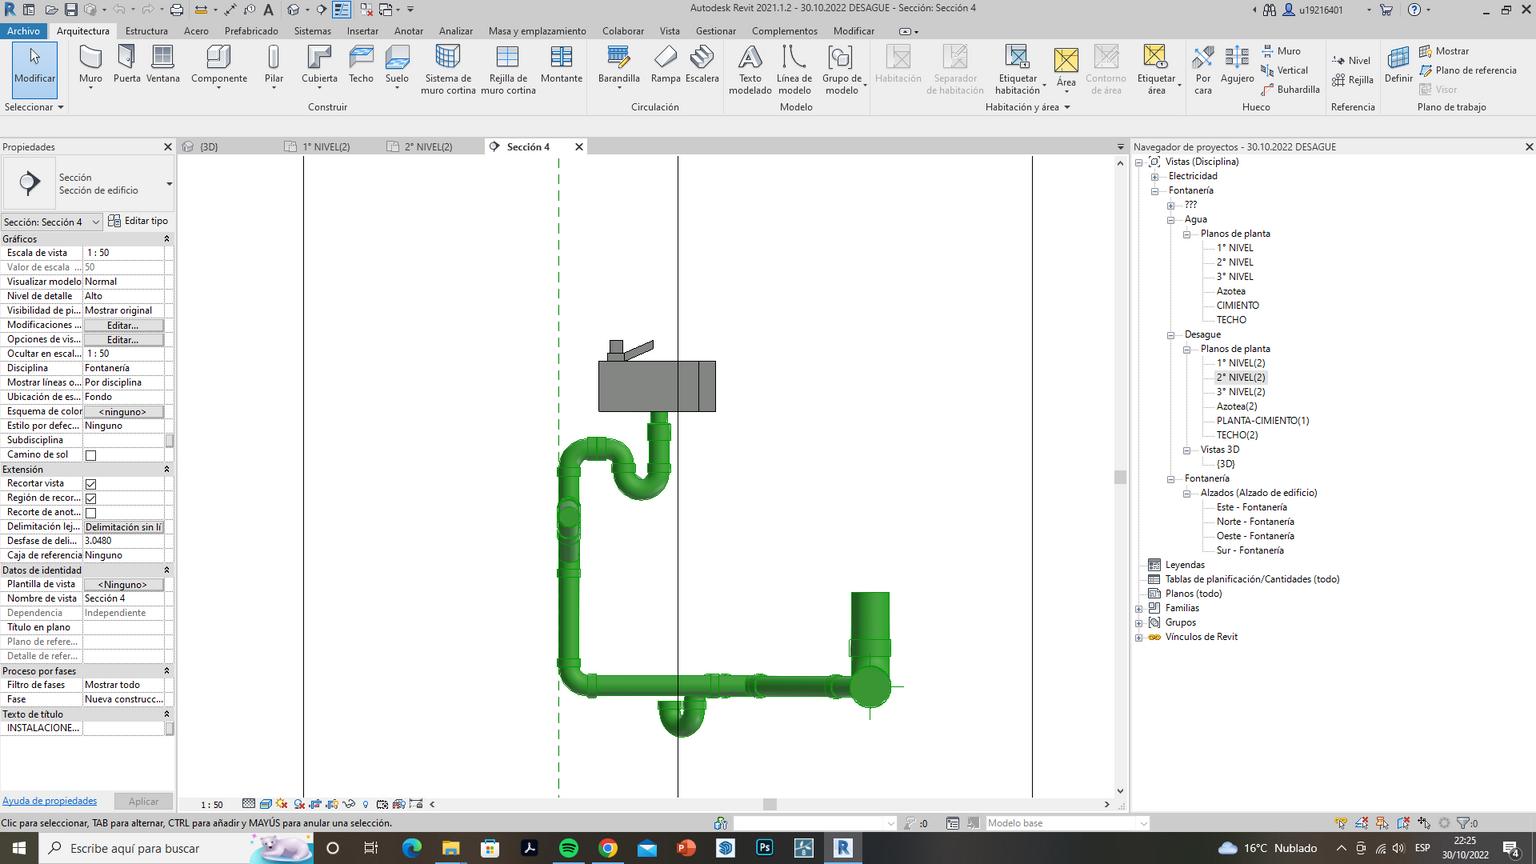Switch to the 1° NIVEL(2) view tab
This screenshot has width=1536, height=864.
point(326,147)
